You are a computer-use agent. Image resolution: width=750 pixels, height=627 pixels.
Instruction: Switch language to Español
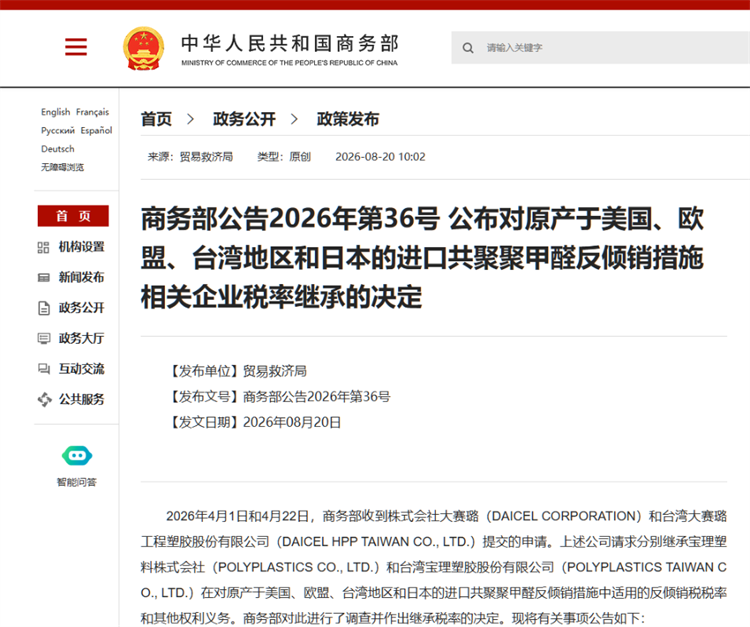pos(96,131)
